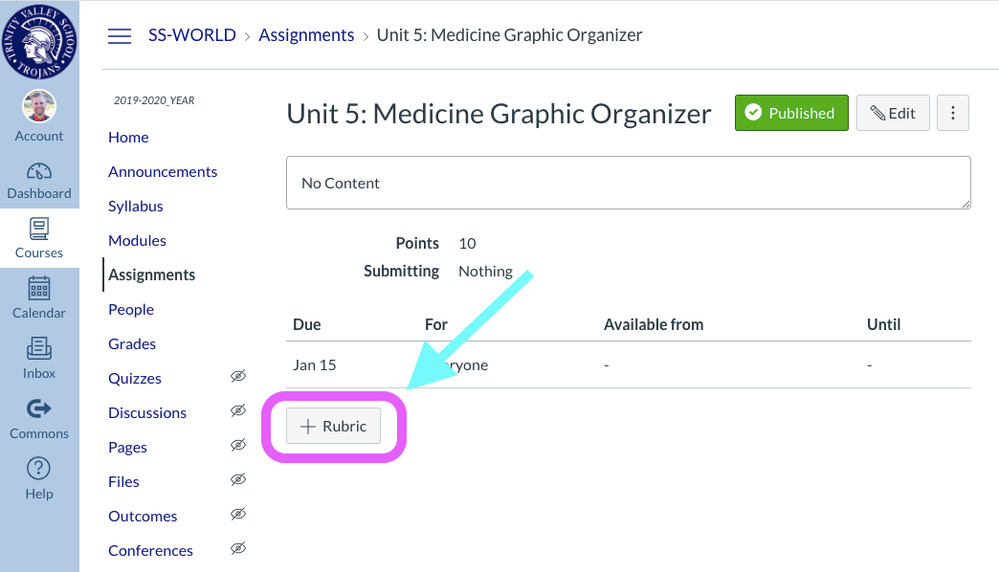Image resolution: width=999 pixels, height=572 pixels.
Task: Click the description box resize handle
Action: pos(965,204)
